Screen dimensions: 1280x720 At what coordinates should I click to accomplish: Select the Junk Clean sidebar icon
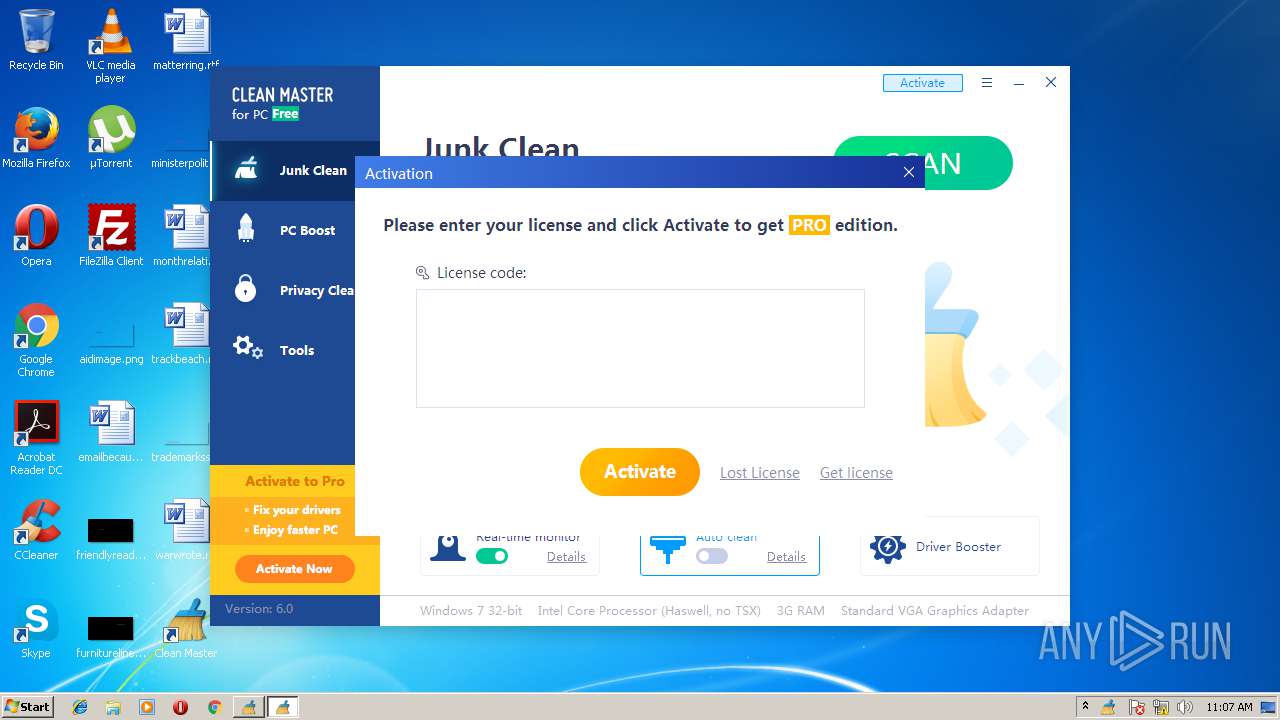point(246,169)
